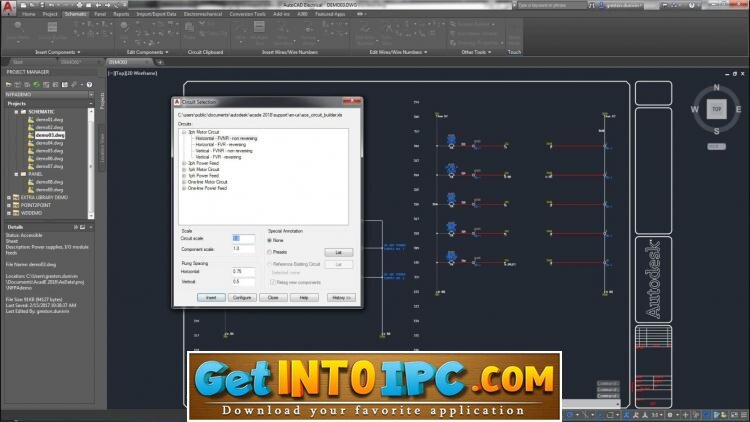Select the None radio button under Special Annotation
This screenshot has width=750, height=422.
[x=269, y=240]
